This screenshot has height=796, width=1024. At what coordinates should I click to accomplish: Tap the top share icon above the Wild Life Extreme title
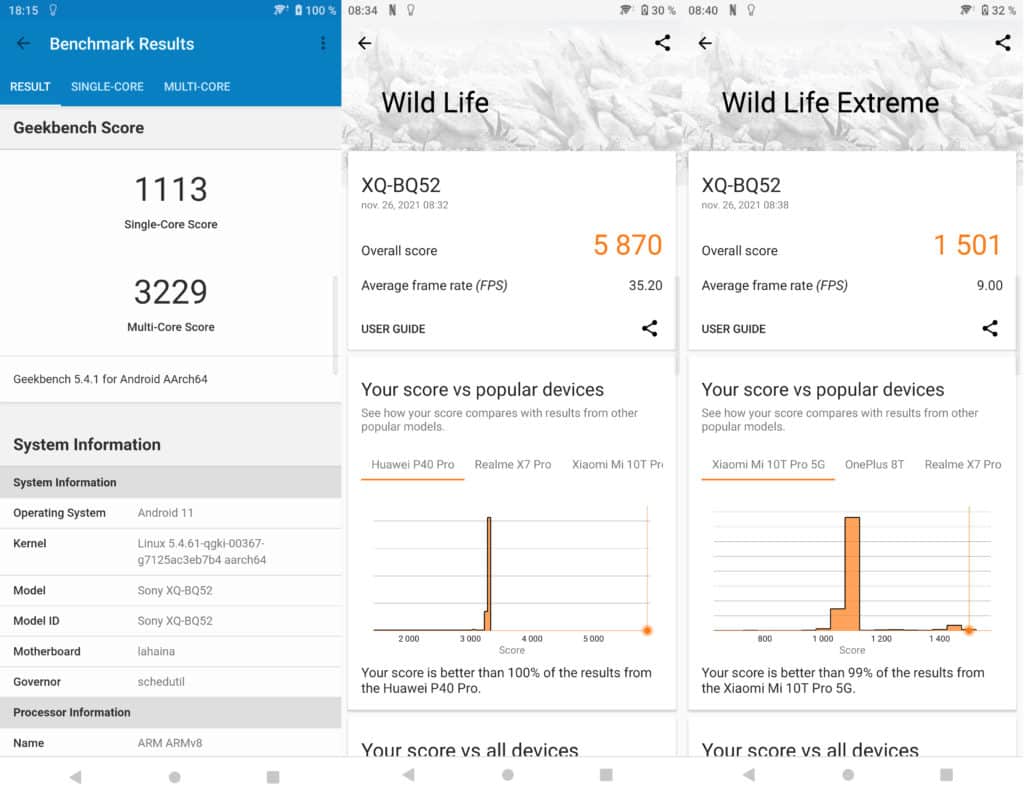pos(1002,43)
